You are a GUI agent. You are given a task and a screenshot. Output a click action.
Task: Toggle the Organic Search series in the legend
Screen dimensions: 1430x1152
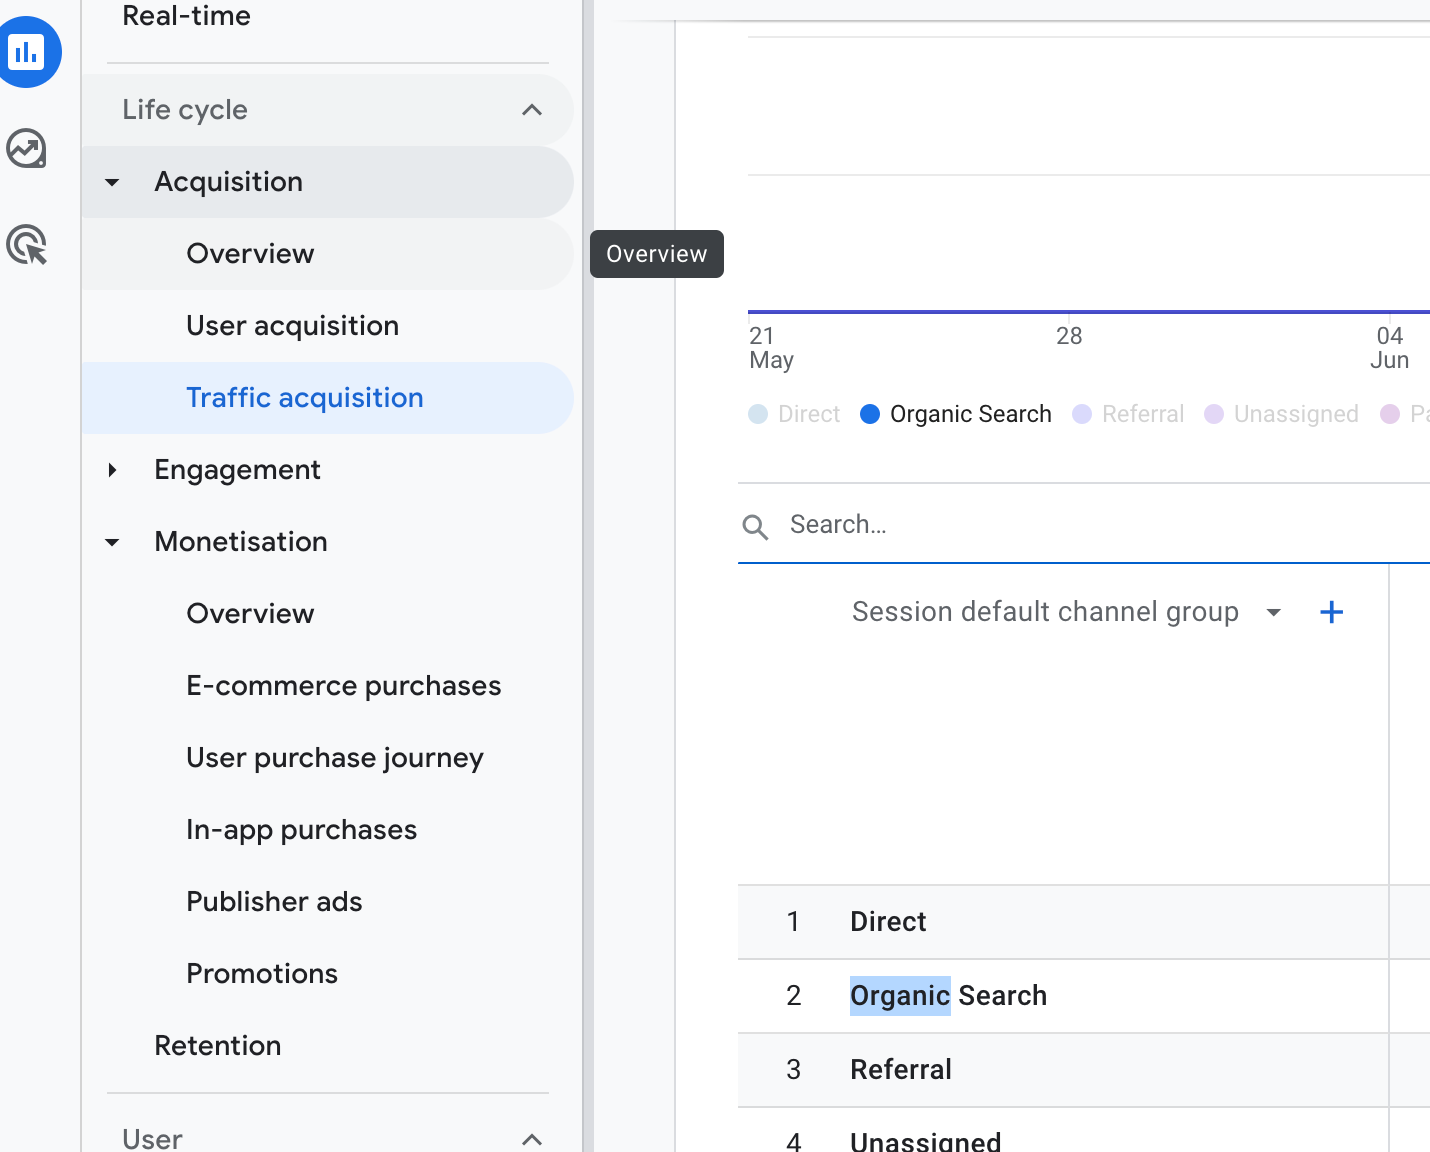pos(955,413)
